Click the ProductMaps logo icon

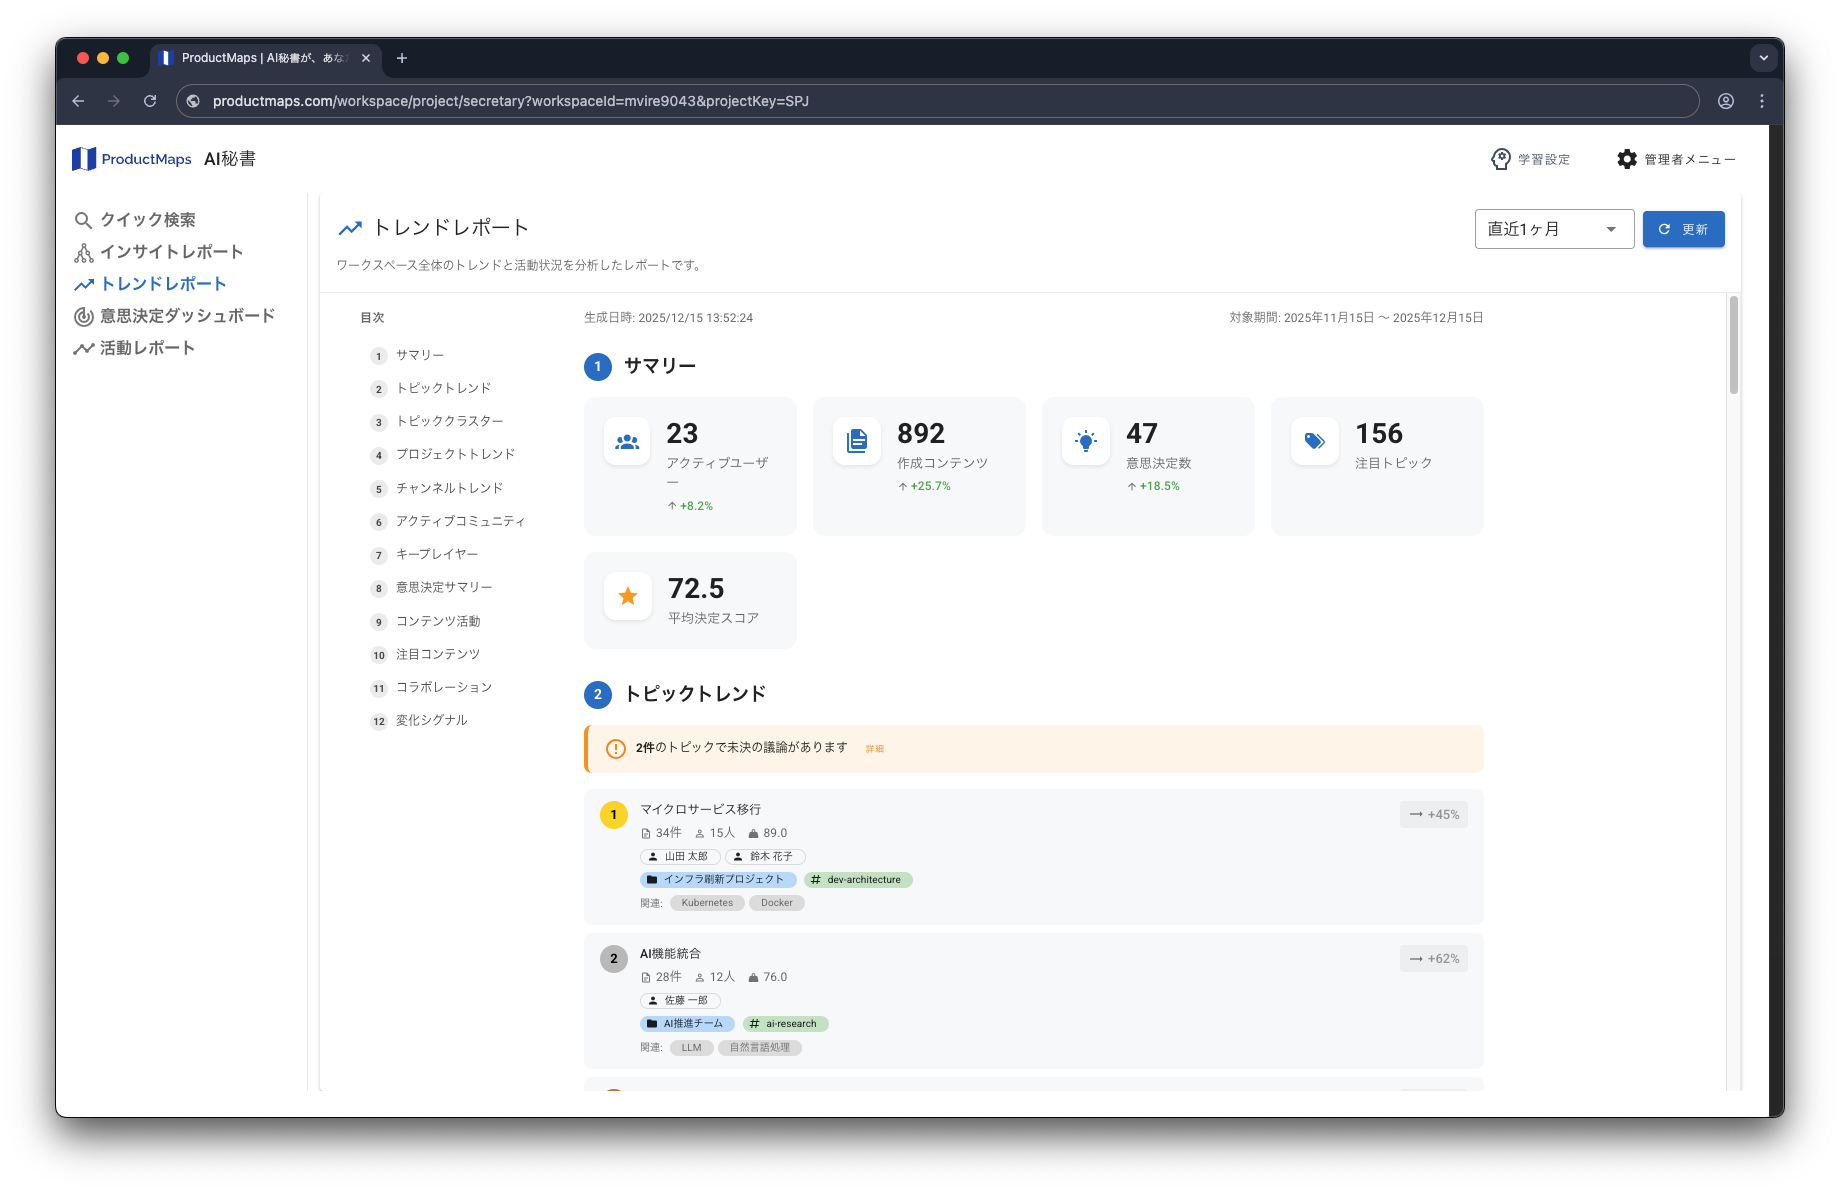click(84, 159)
